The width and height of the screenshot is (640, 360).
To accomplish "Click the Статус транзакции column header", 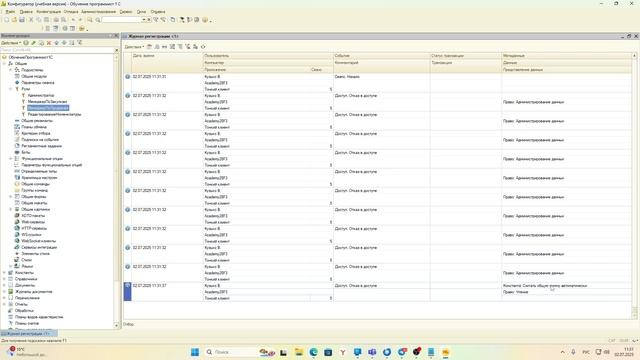I will (465, 56).
